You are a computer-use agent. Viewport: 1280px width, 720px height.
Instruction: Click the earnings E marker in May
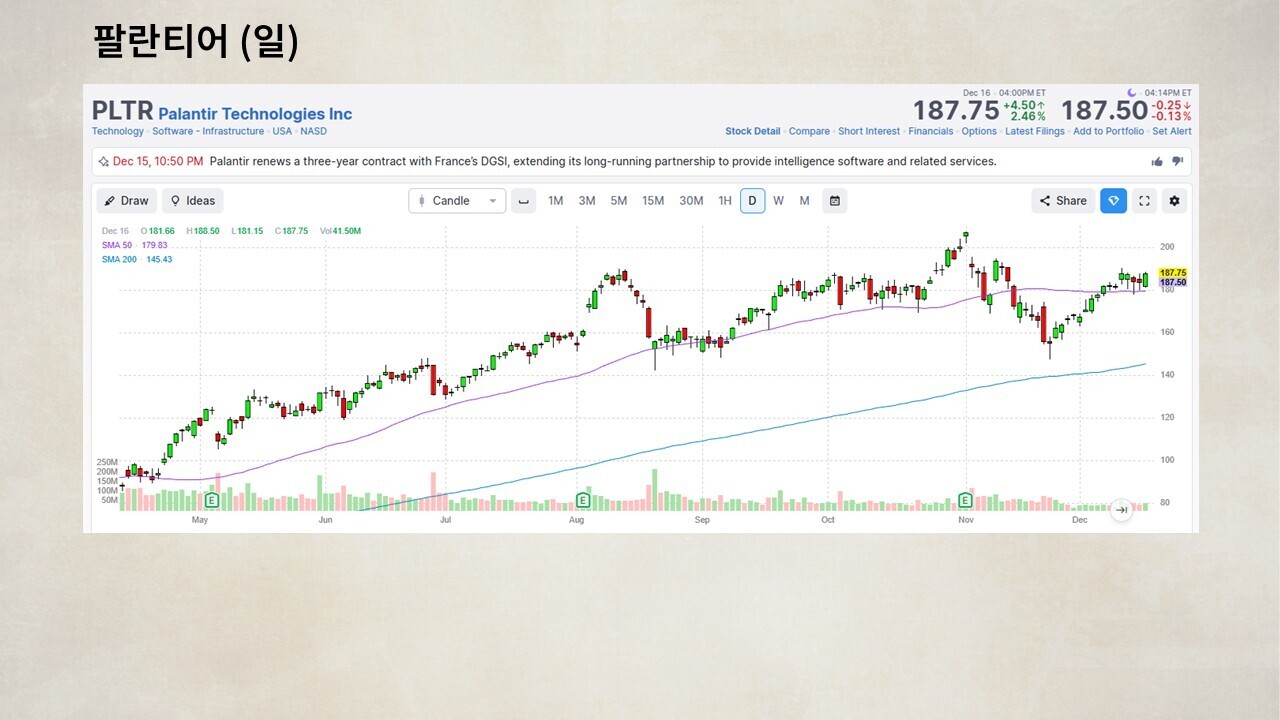(212, 499)
